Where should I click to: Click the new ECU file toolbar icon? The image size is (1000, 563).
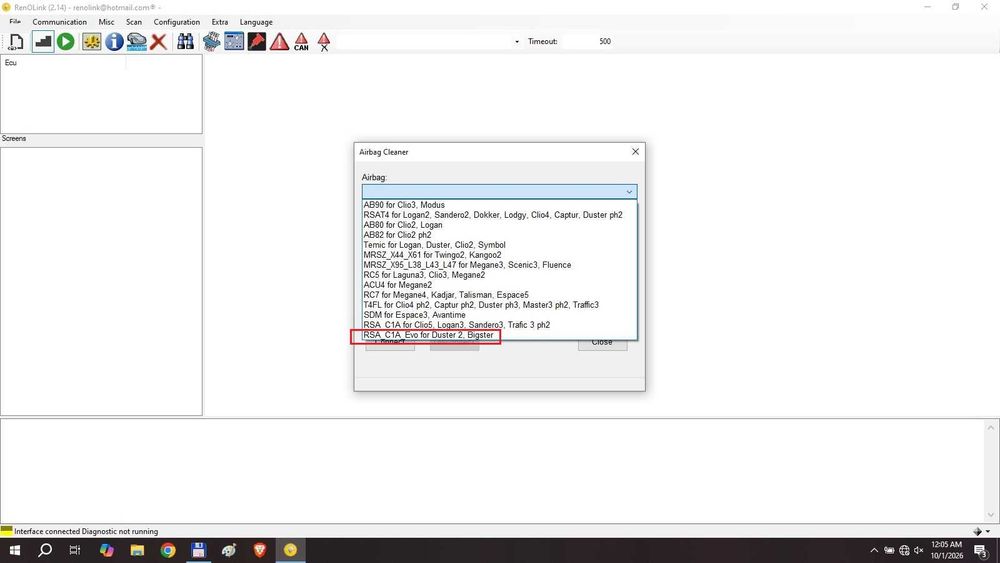pos(15,42)
